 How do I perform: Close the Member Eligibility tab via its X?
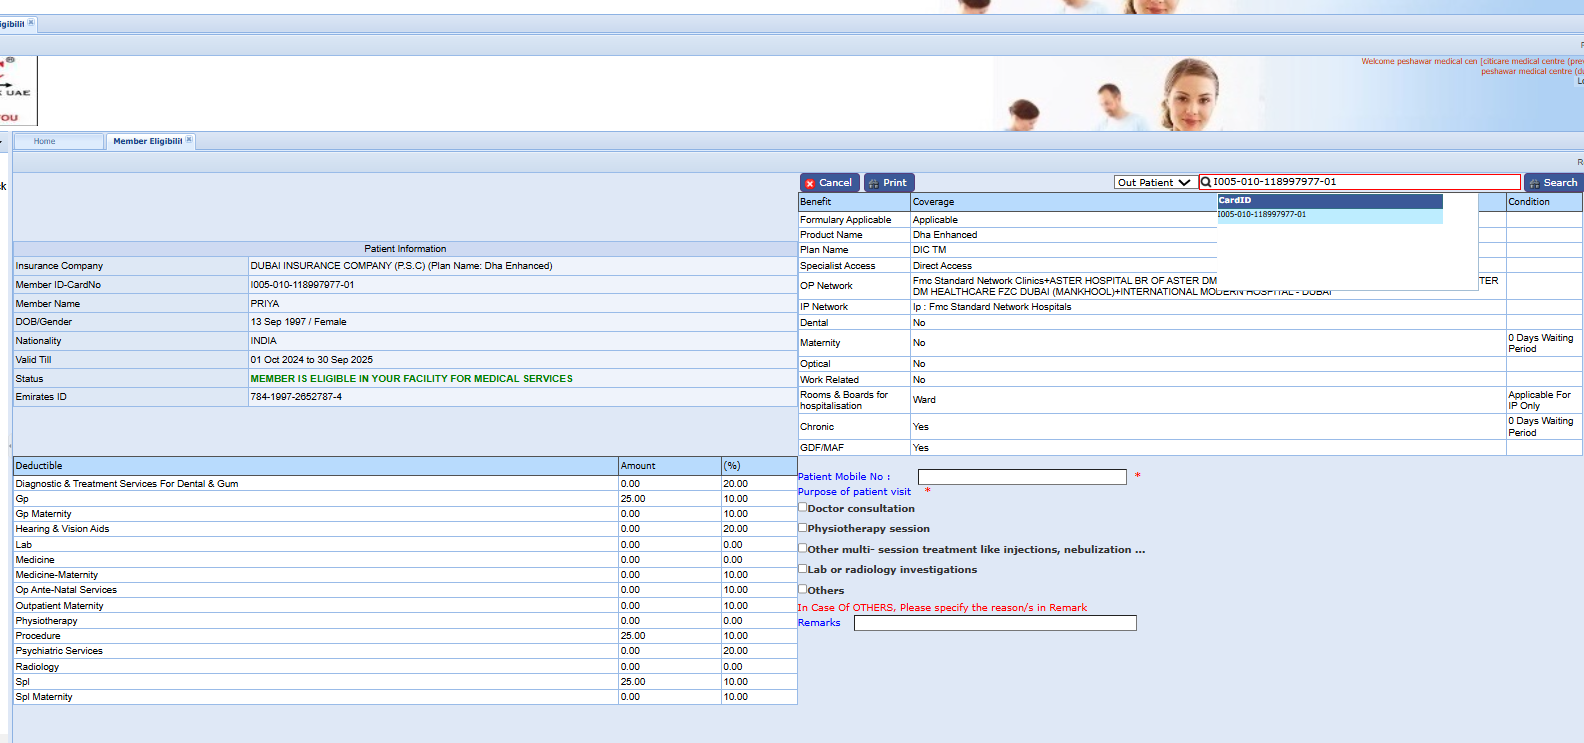189,140
